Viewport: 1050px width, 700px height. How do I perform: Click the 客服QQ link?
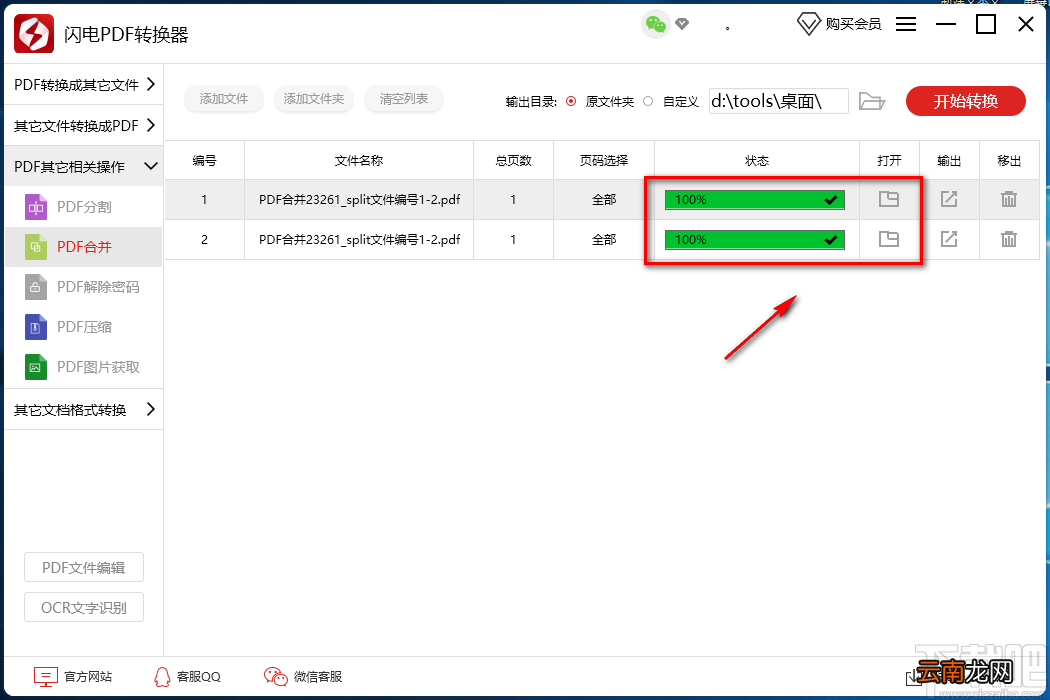tap(187, 677)
